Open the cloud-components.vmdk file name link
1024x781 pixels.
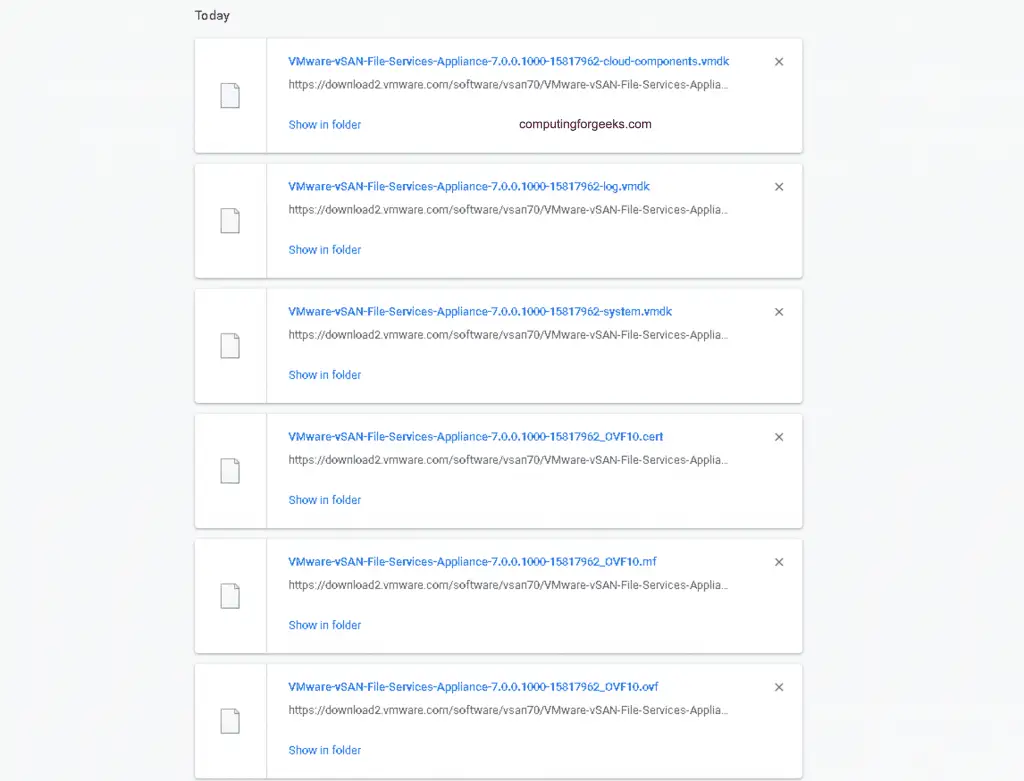point(509,61)
